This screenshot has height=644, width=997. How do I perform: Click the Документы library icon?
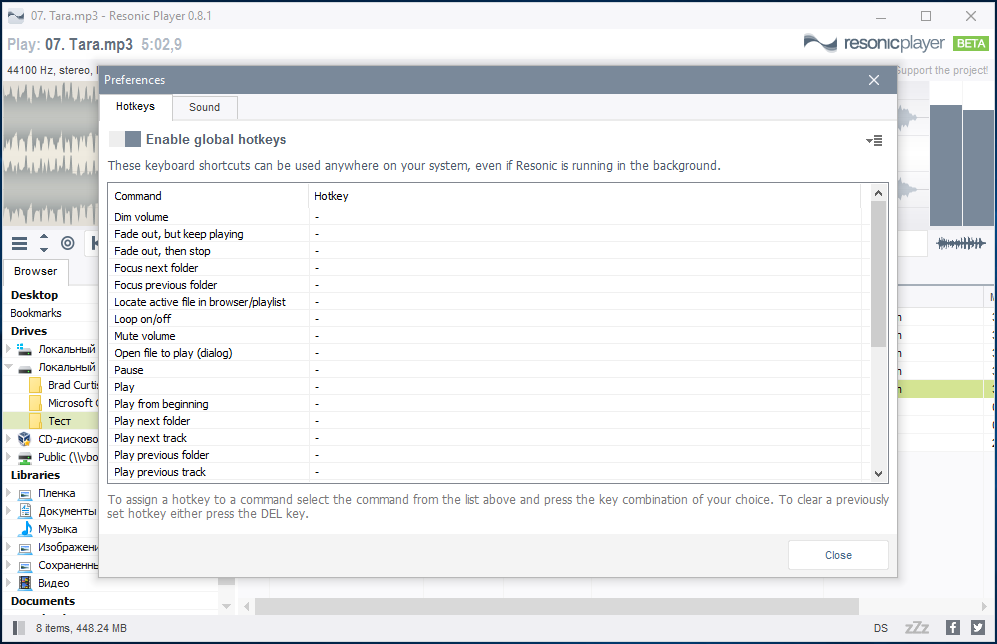pos(25,510)
